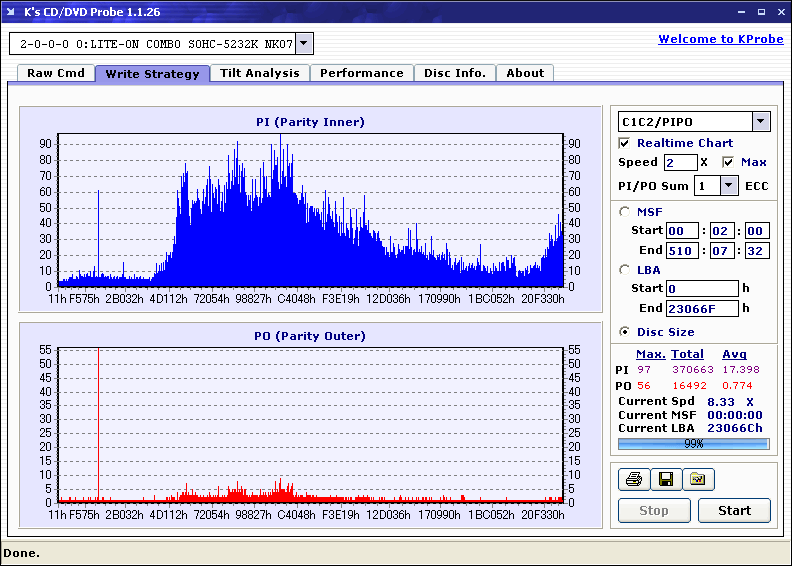The width and height of the screenshot is (792, 566).
Task: Toggle the Realtime Chart checkbox
Action: [625, 143]
